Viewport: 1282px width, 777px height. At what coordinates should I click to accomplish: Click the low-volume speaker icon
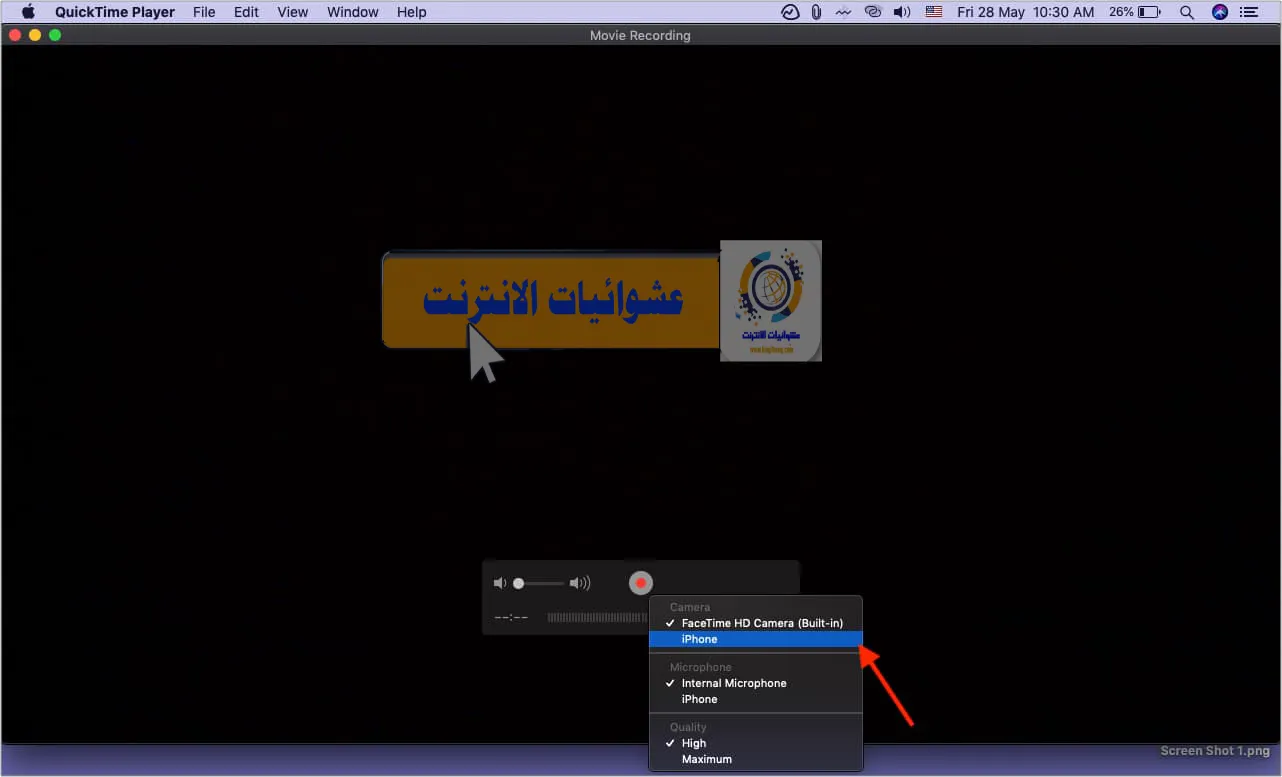point(500,583)
